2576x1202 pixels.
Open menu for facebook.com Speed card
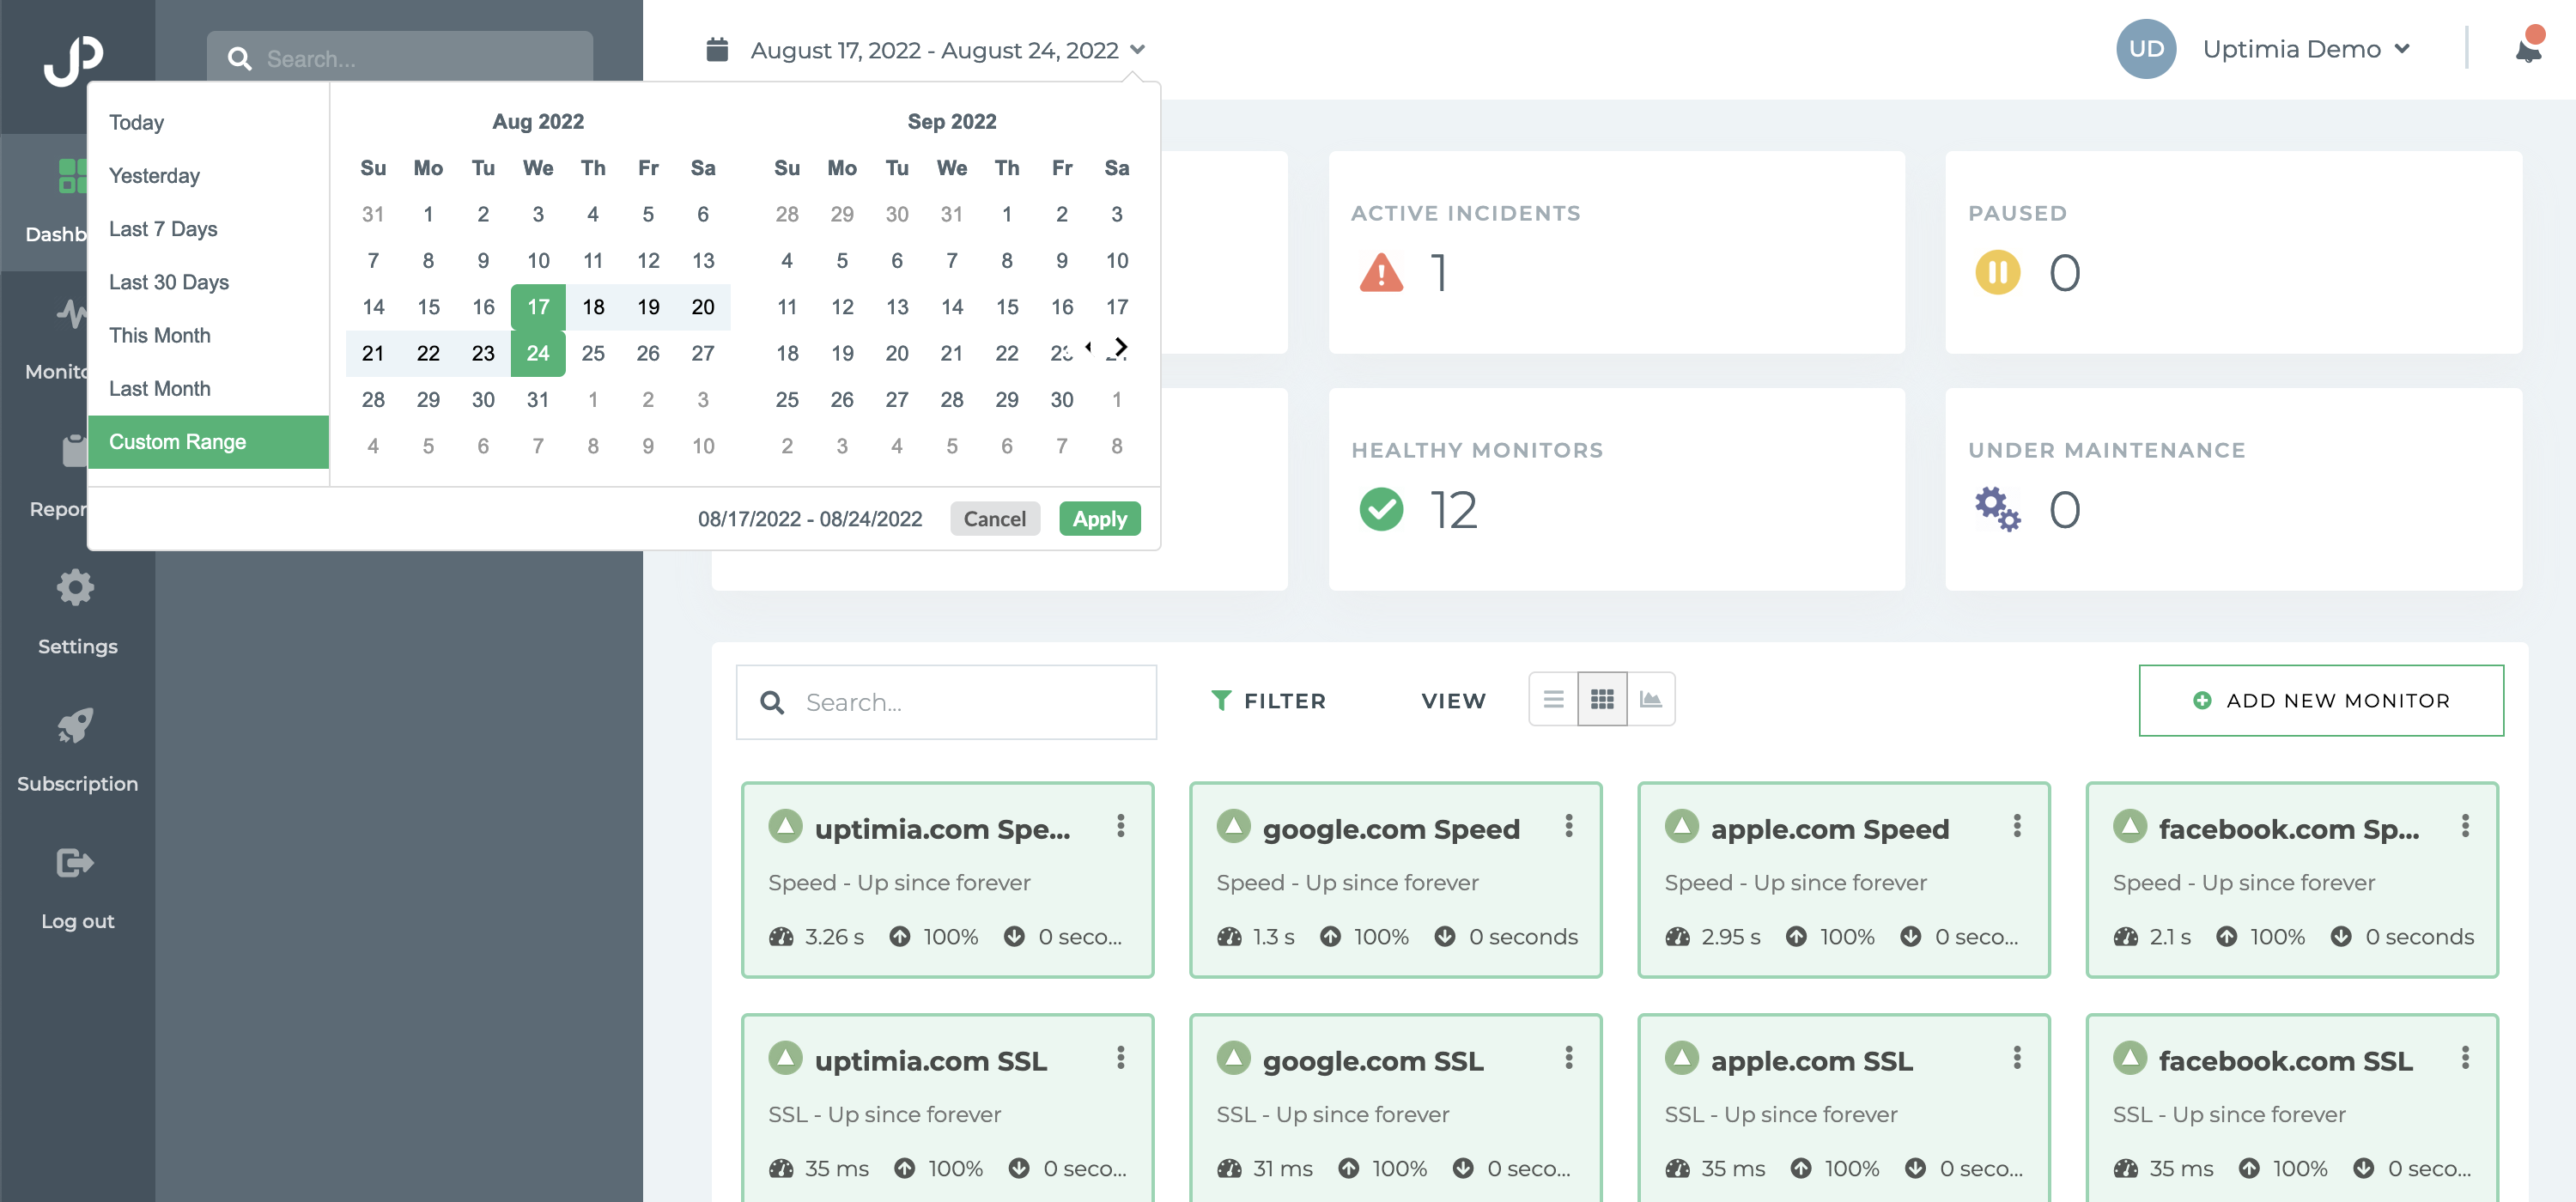click(x=2465, y=826)
